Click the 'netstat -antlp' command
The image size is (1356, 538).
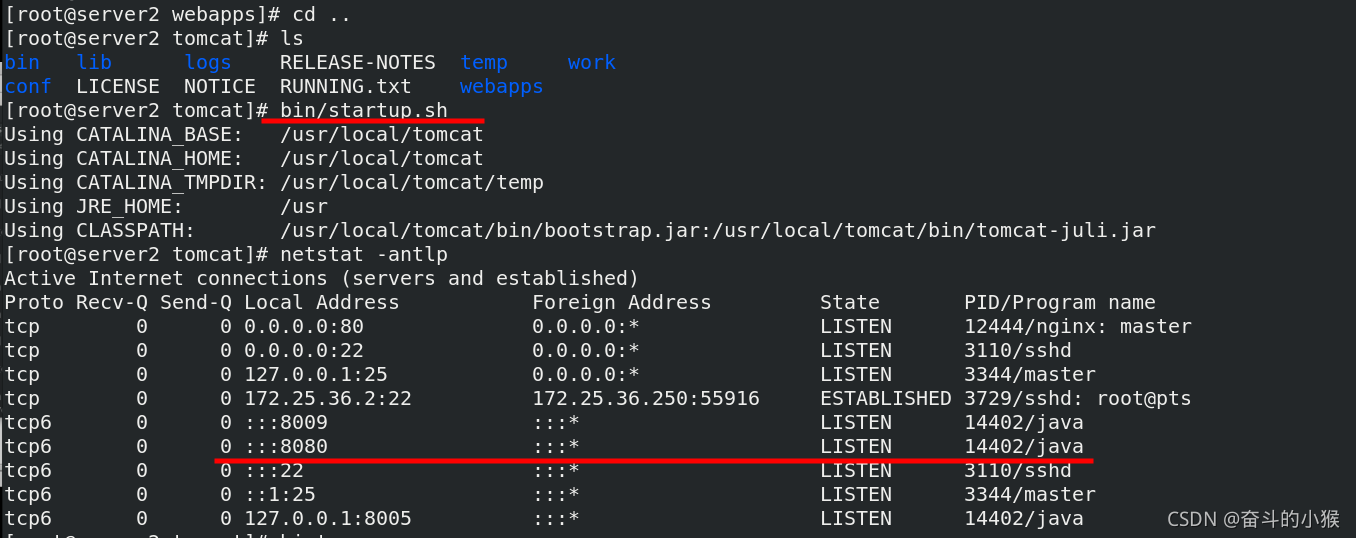364,254
